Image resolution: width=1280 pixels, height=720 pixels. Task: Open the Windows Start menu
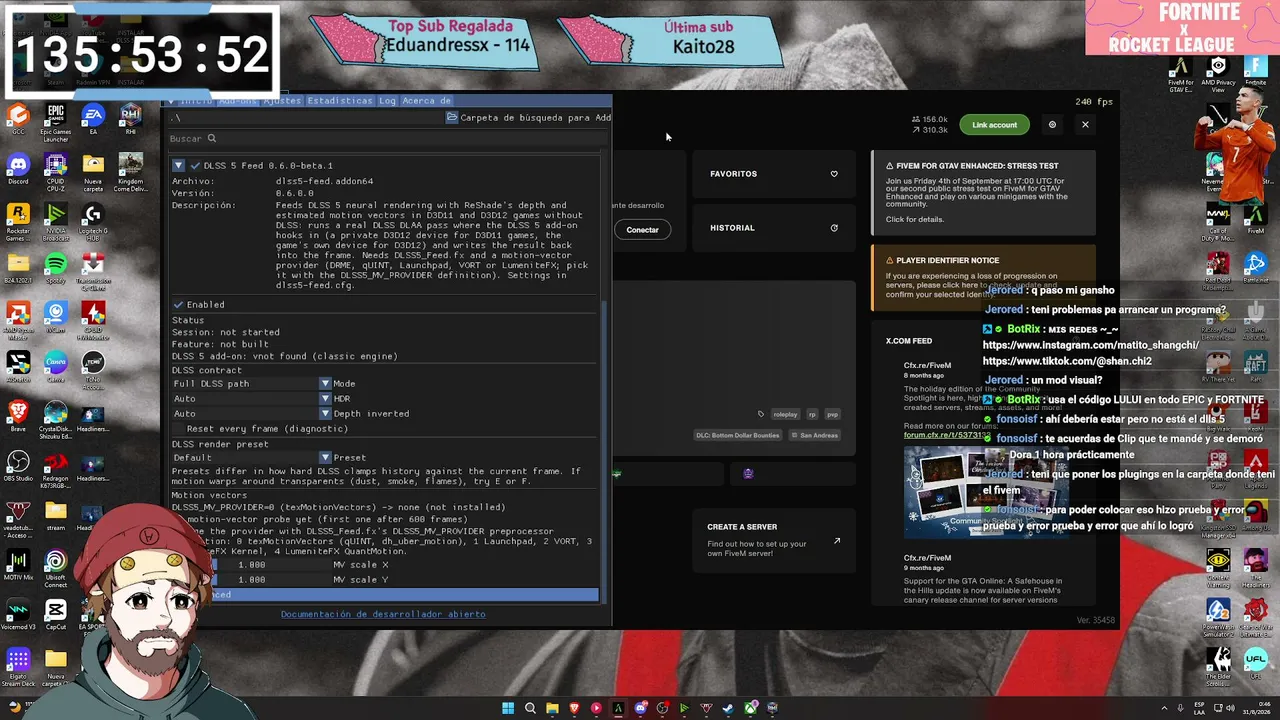[508, 708]
